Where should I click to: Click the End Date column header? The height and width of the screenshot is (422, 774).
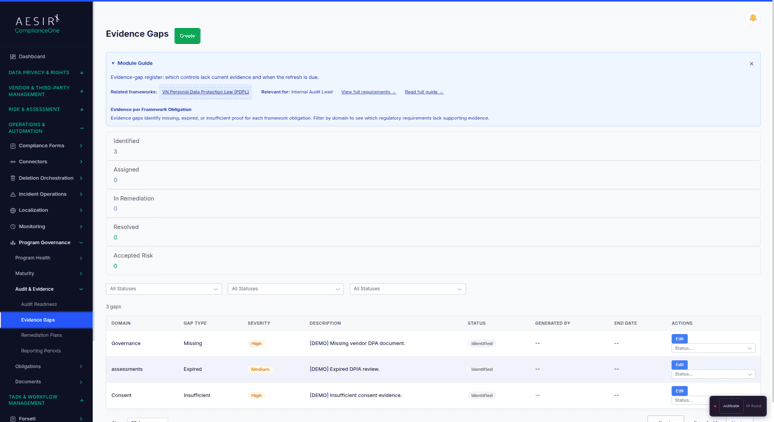(x=625, y=323)
